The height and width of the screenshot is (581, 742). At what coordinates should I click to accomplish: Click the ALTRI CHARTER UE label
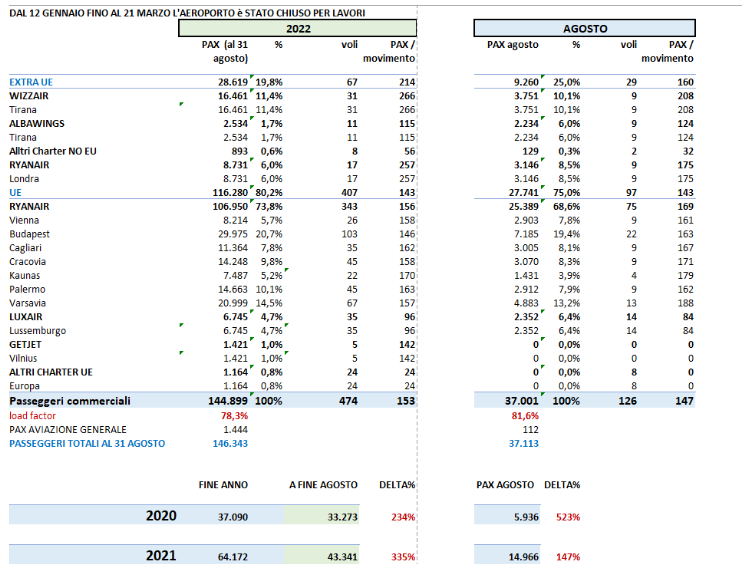click(51, 372)
